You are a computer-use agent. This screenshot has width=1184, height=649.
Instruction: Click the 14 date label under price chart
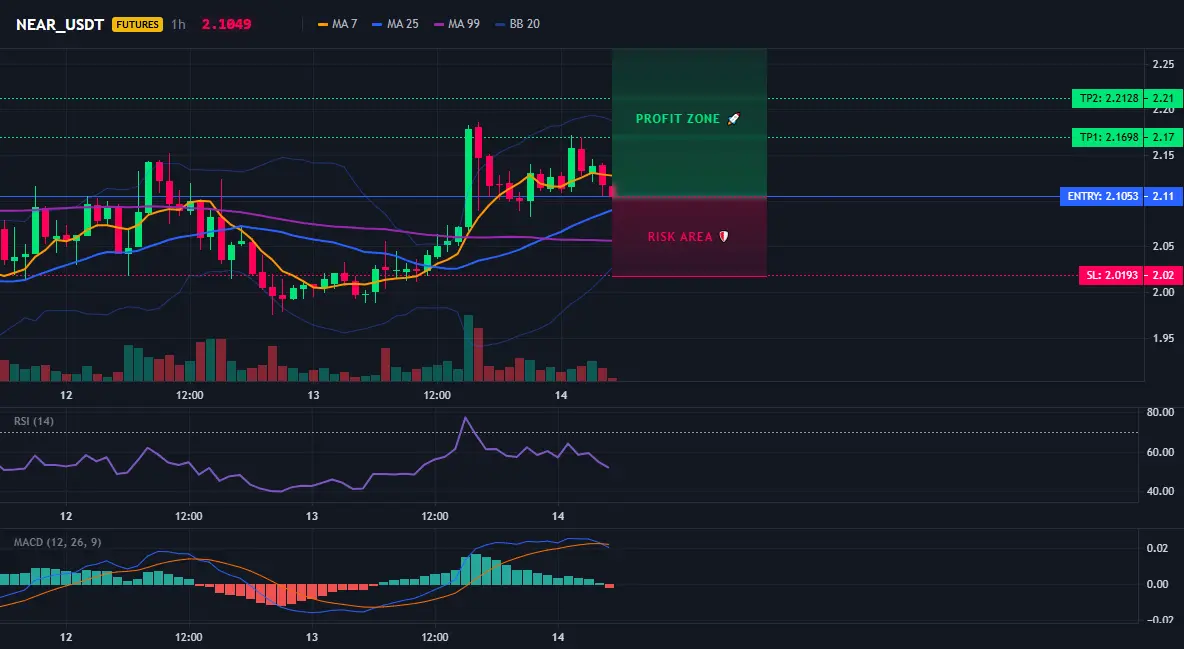(x=560, y=395)
